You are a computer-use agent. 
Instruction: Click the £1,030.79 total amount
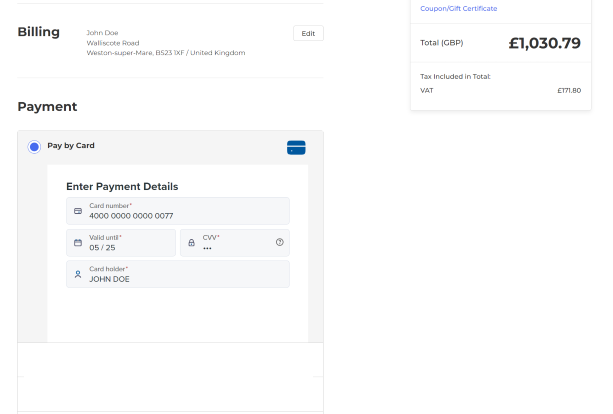[x=544, y=43]
